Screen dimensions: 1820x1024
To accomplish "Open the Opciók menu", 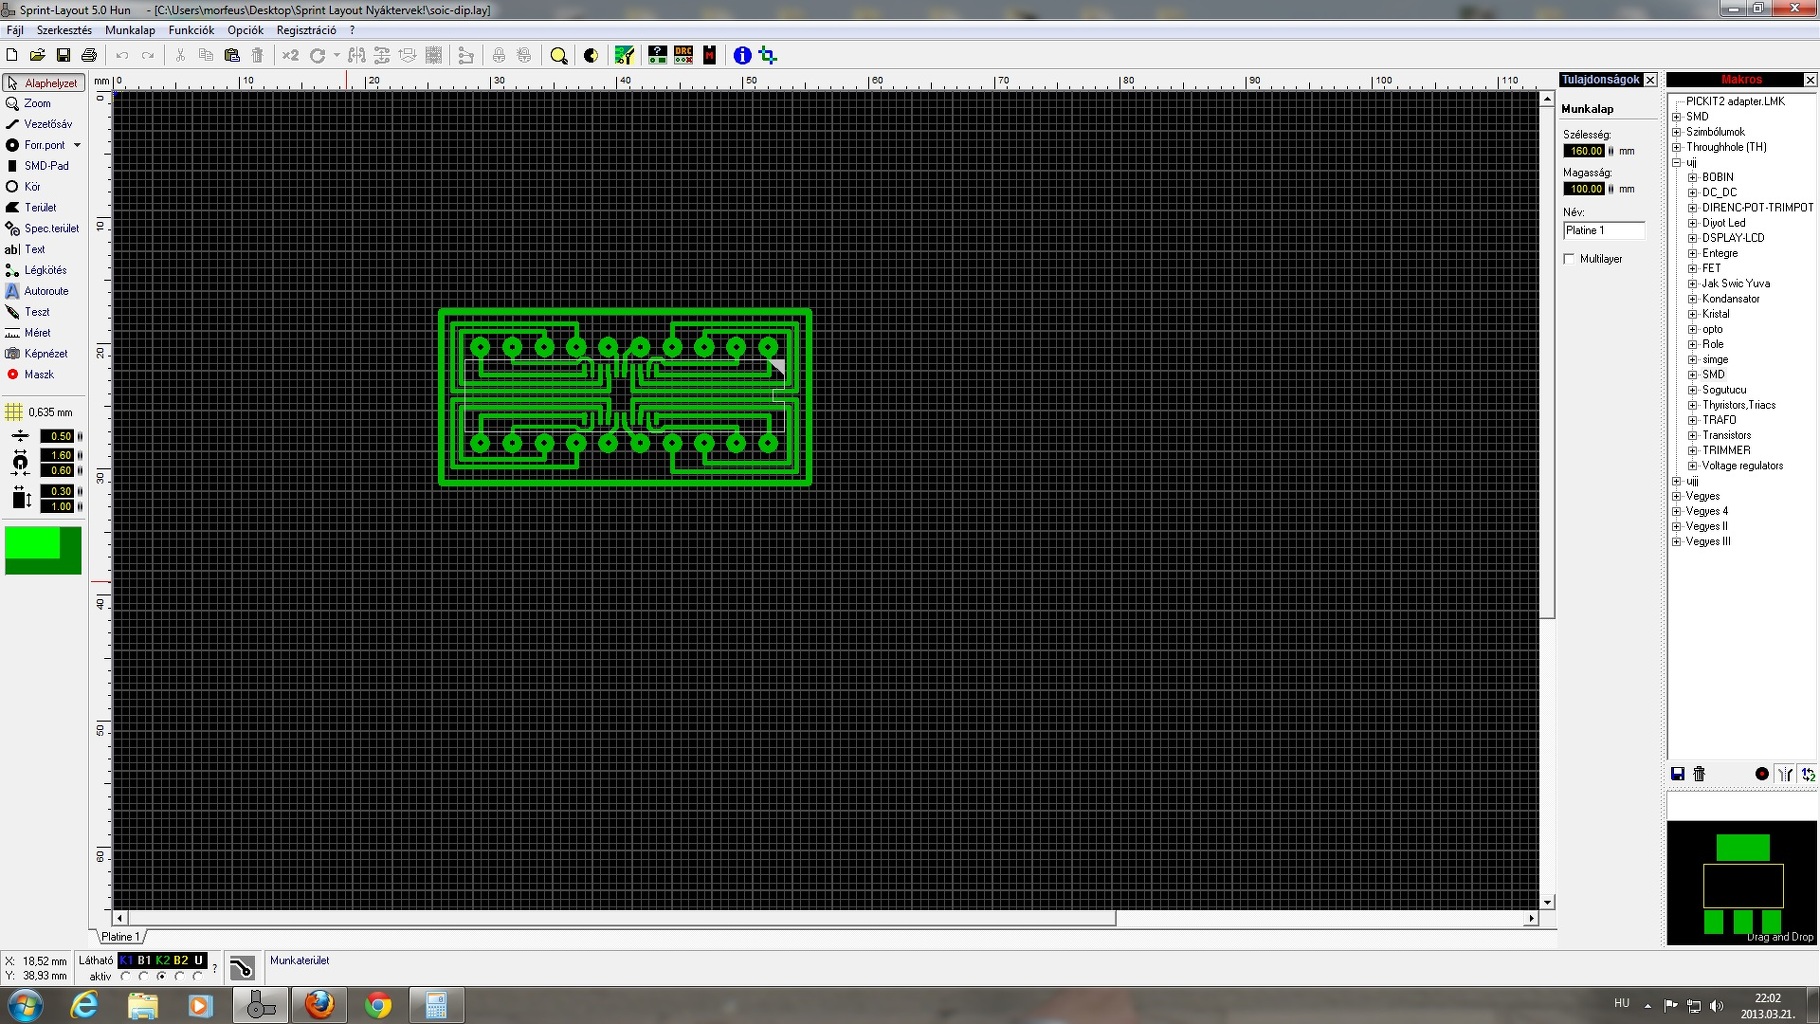I will (245, 30).
